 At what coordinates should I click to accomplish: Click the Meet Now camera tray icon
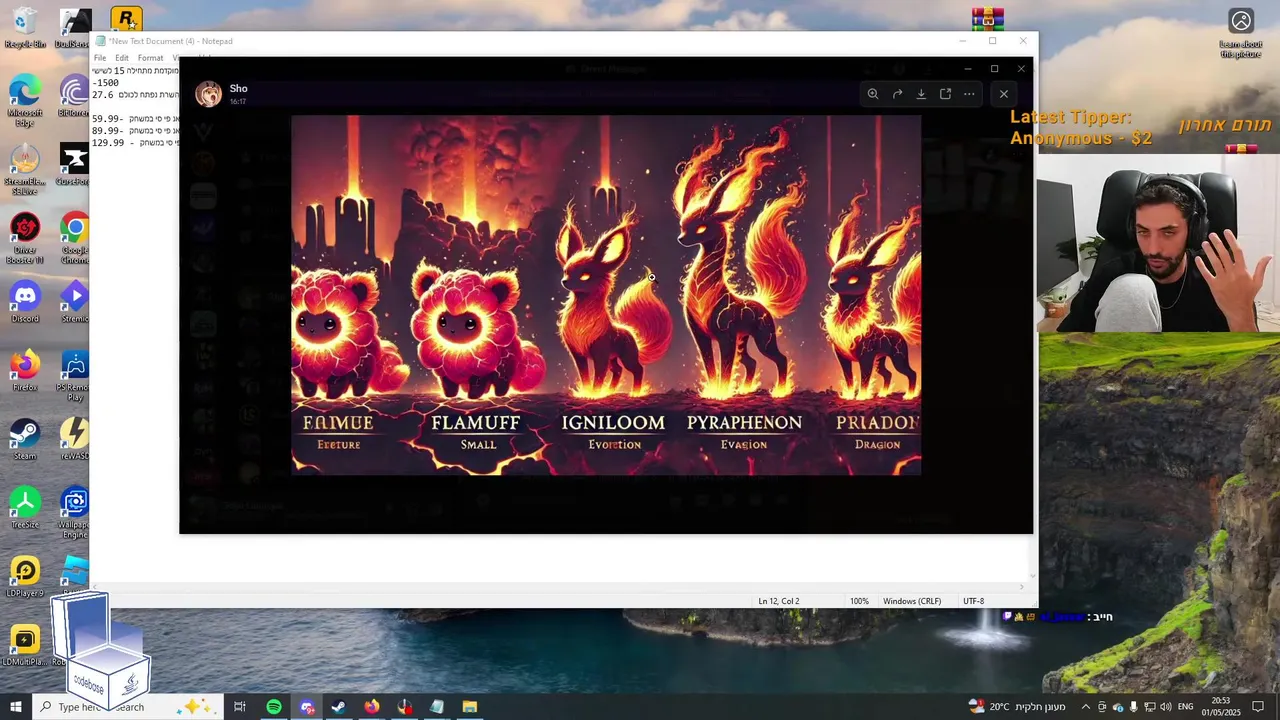1102,707
